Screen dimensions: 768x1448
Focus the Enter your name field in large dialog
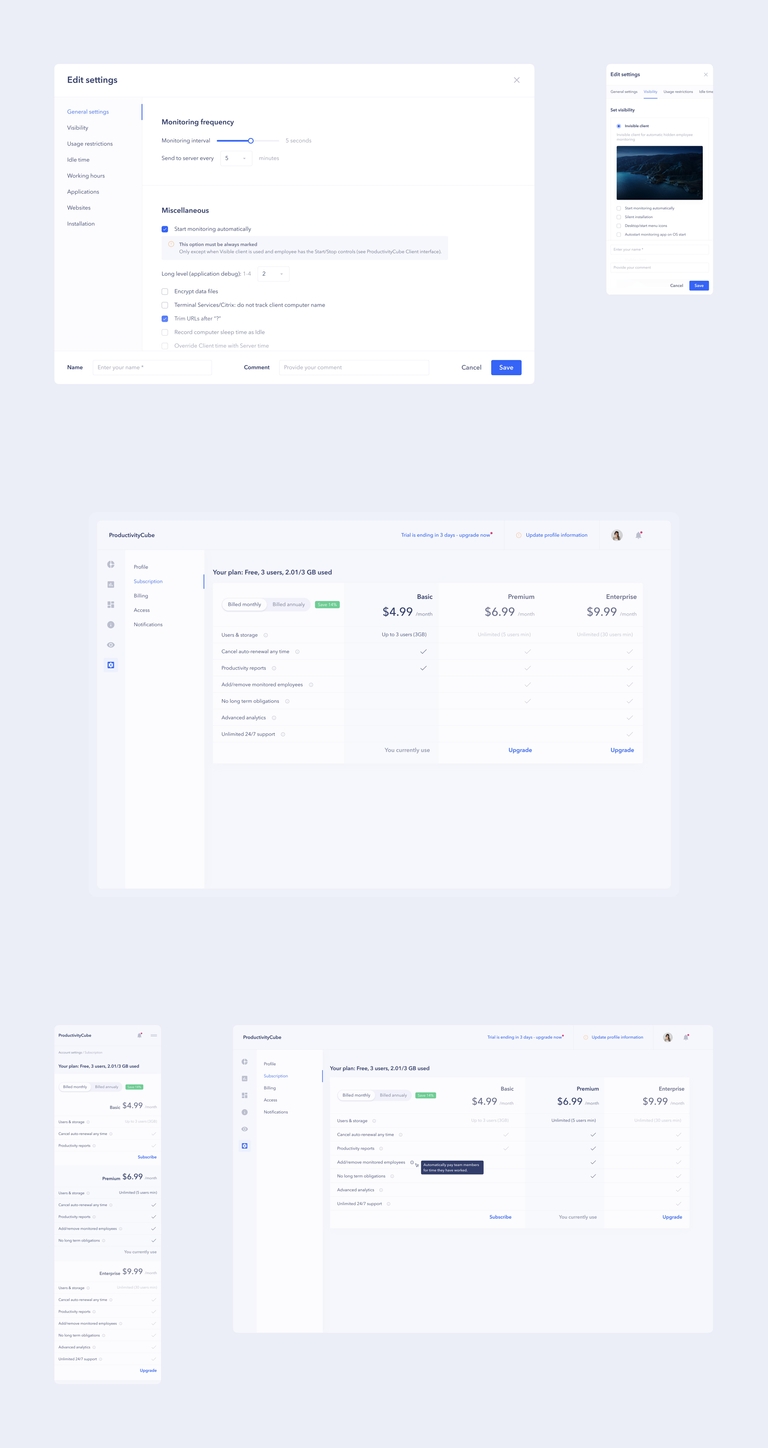(153, 368)
